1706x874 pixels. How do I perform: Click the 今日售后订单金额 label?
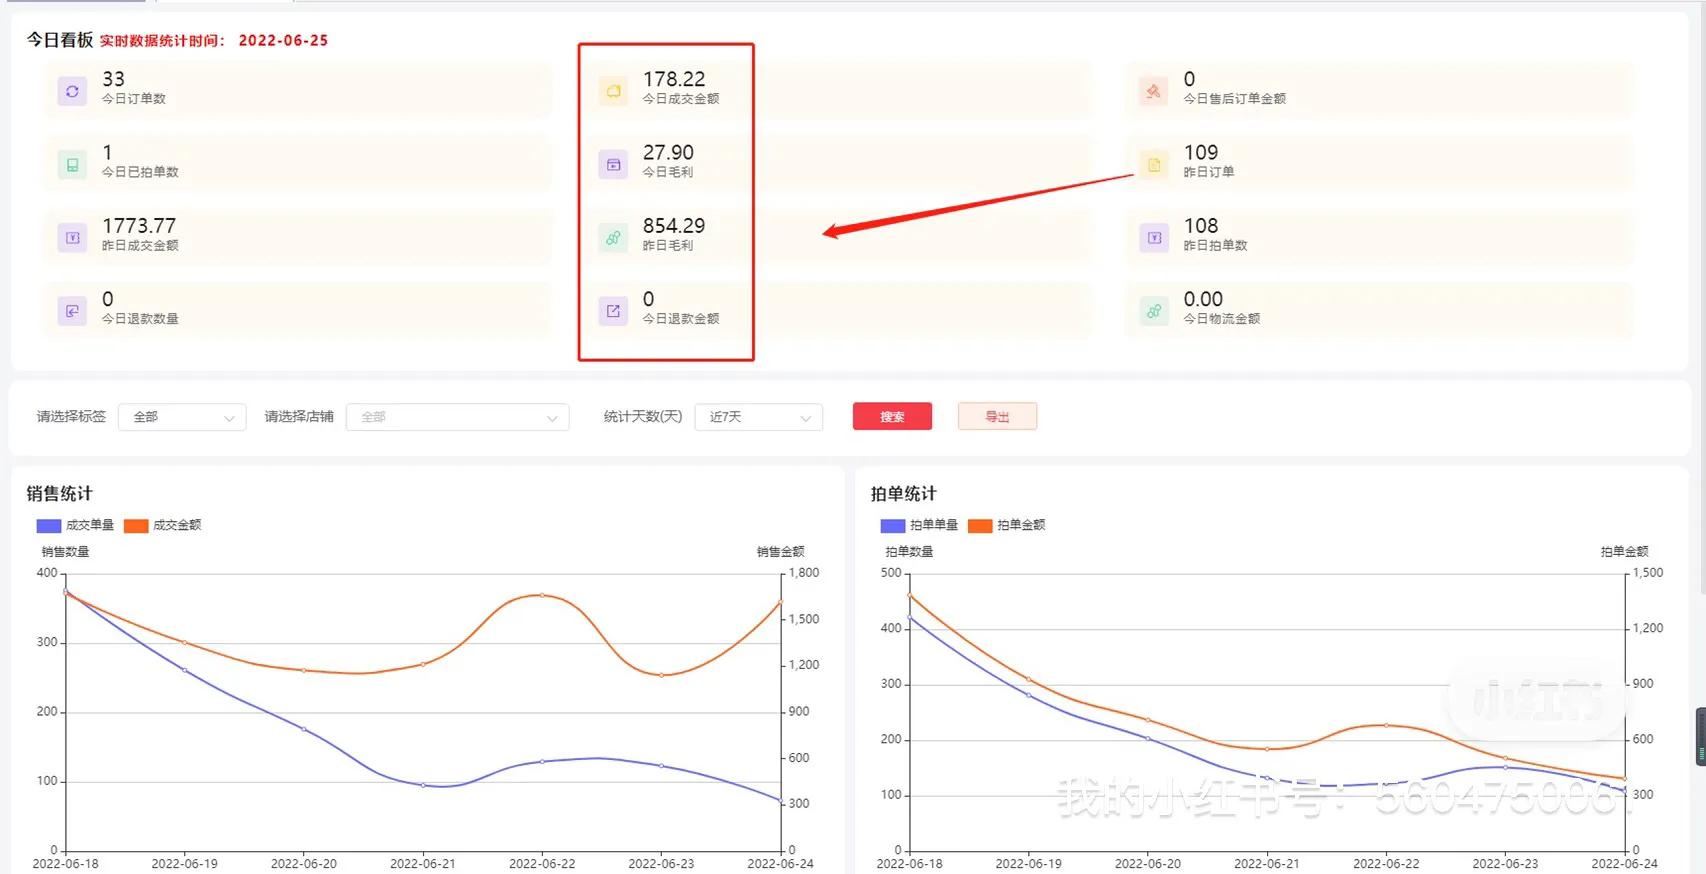tap(1235, 99)
